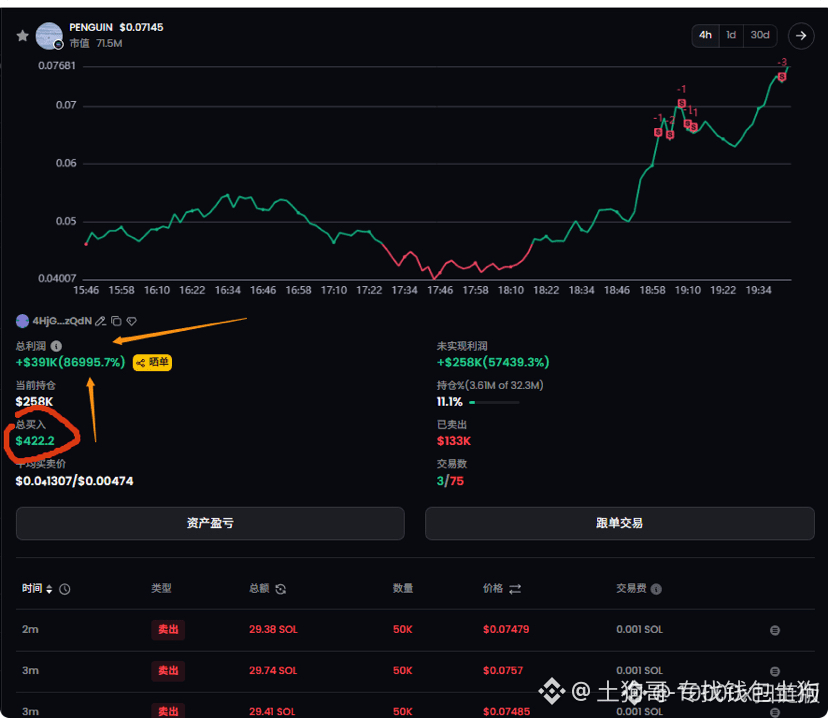
Task: Click the 3/75 trade count
Action: [x=450, y=481]
